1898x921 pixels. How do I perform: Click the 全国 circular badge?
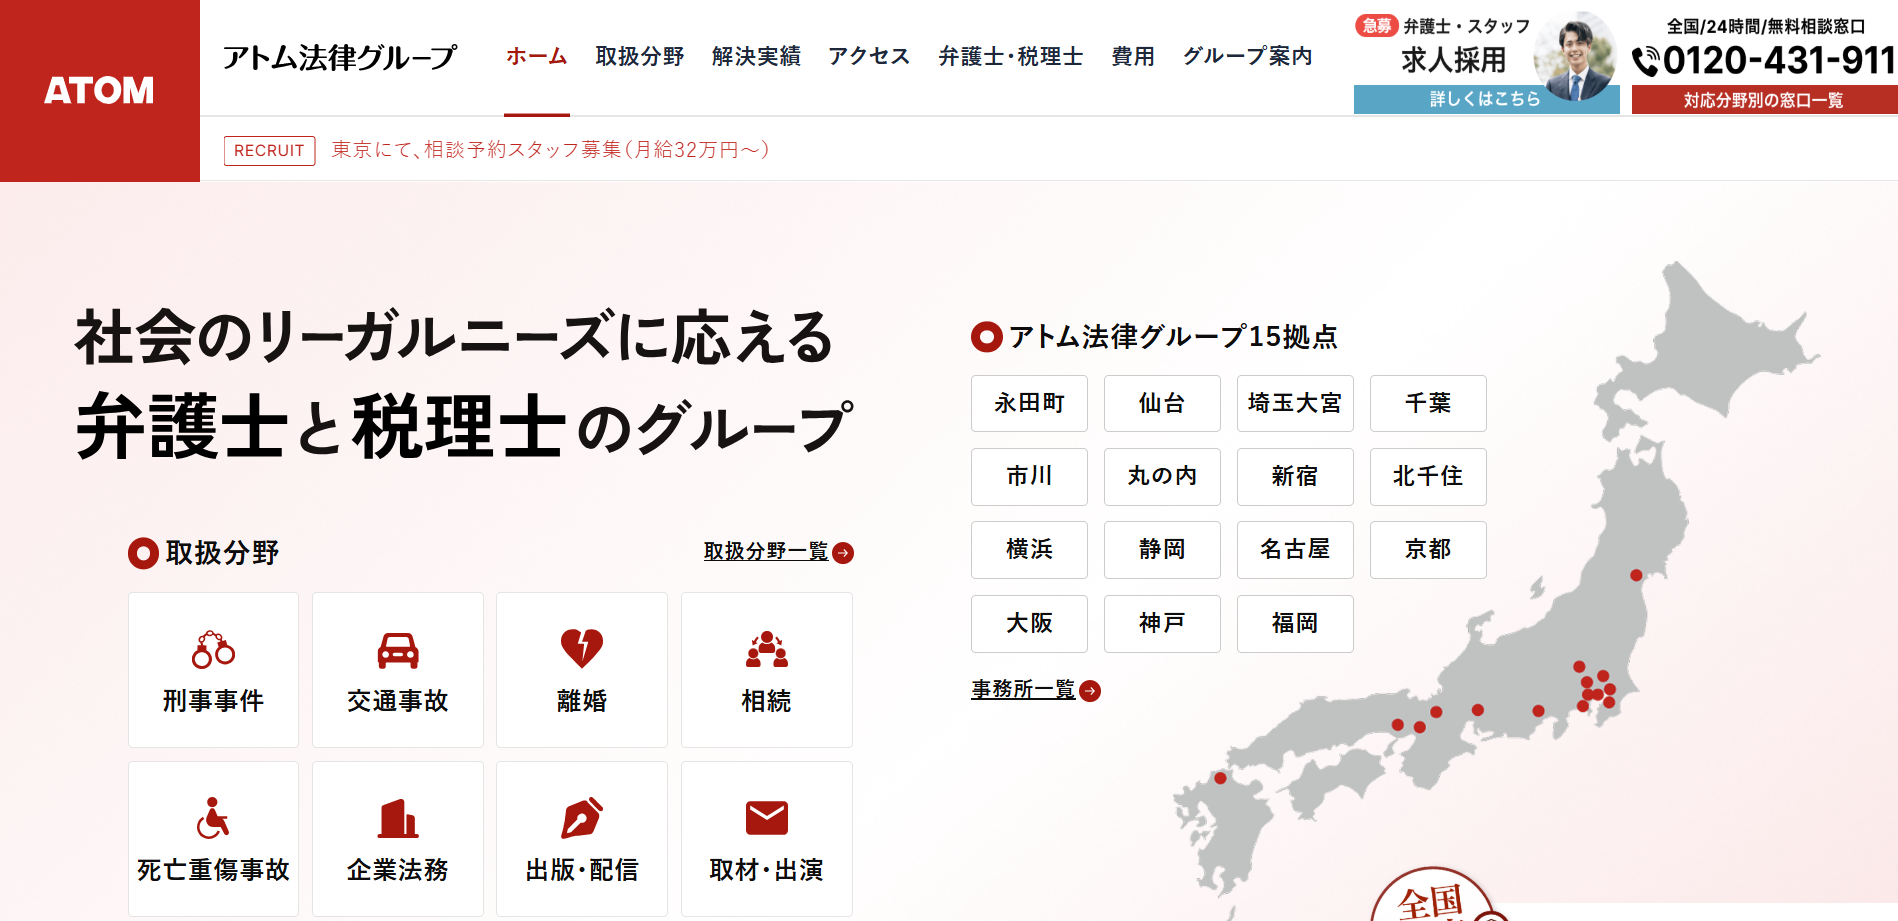pos(1435,896)
